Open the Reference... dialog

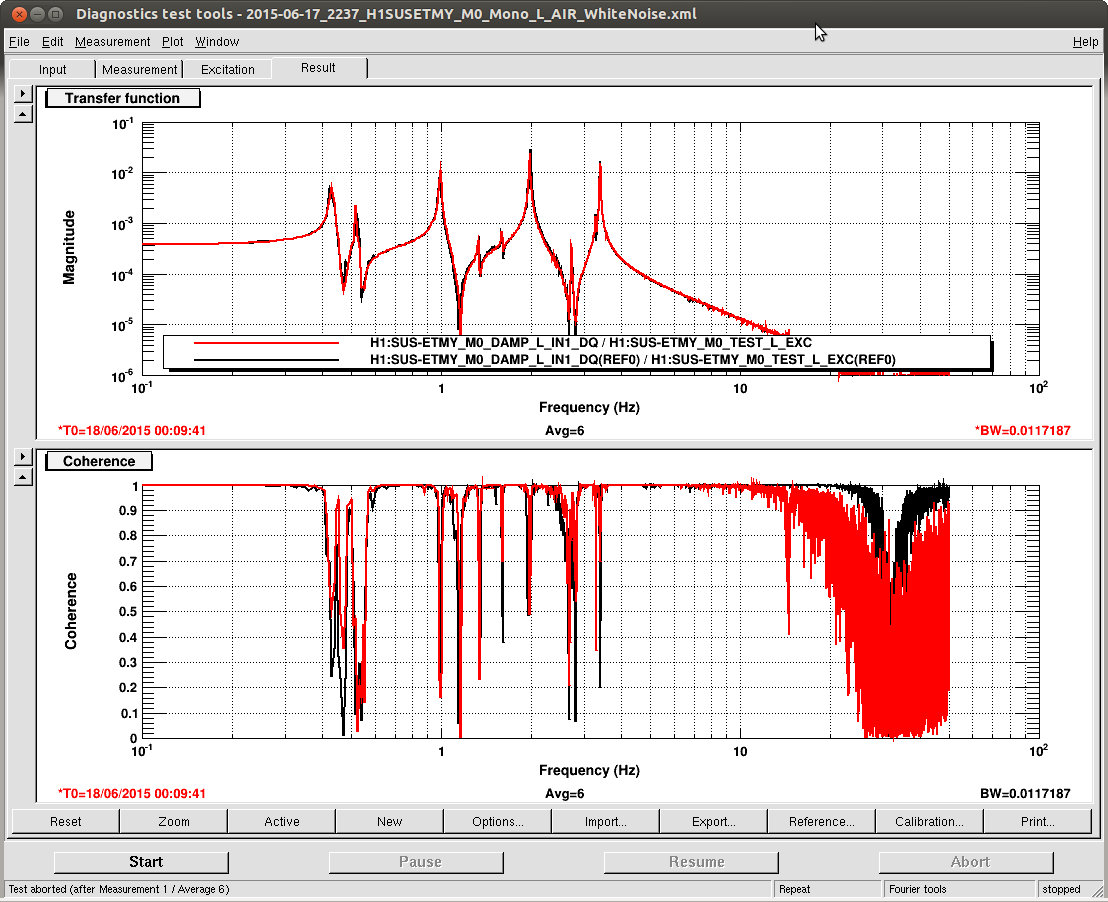pos(822,821)
